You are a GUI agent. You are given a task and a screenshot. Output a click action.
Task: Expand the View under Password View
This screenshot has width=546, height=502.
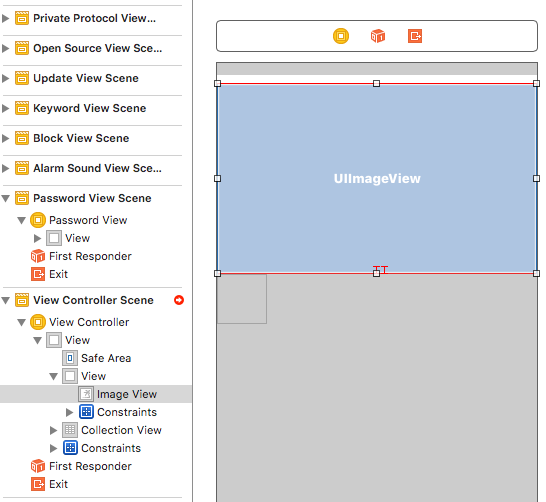tap(37, 238)
